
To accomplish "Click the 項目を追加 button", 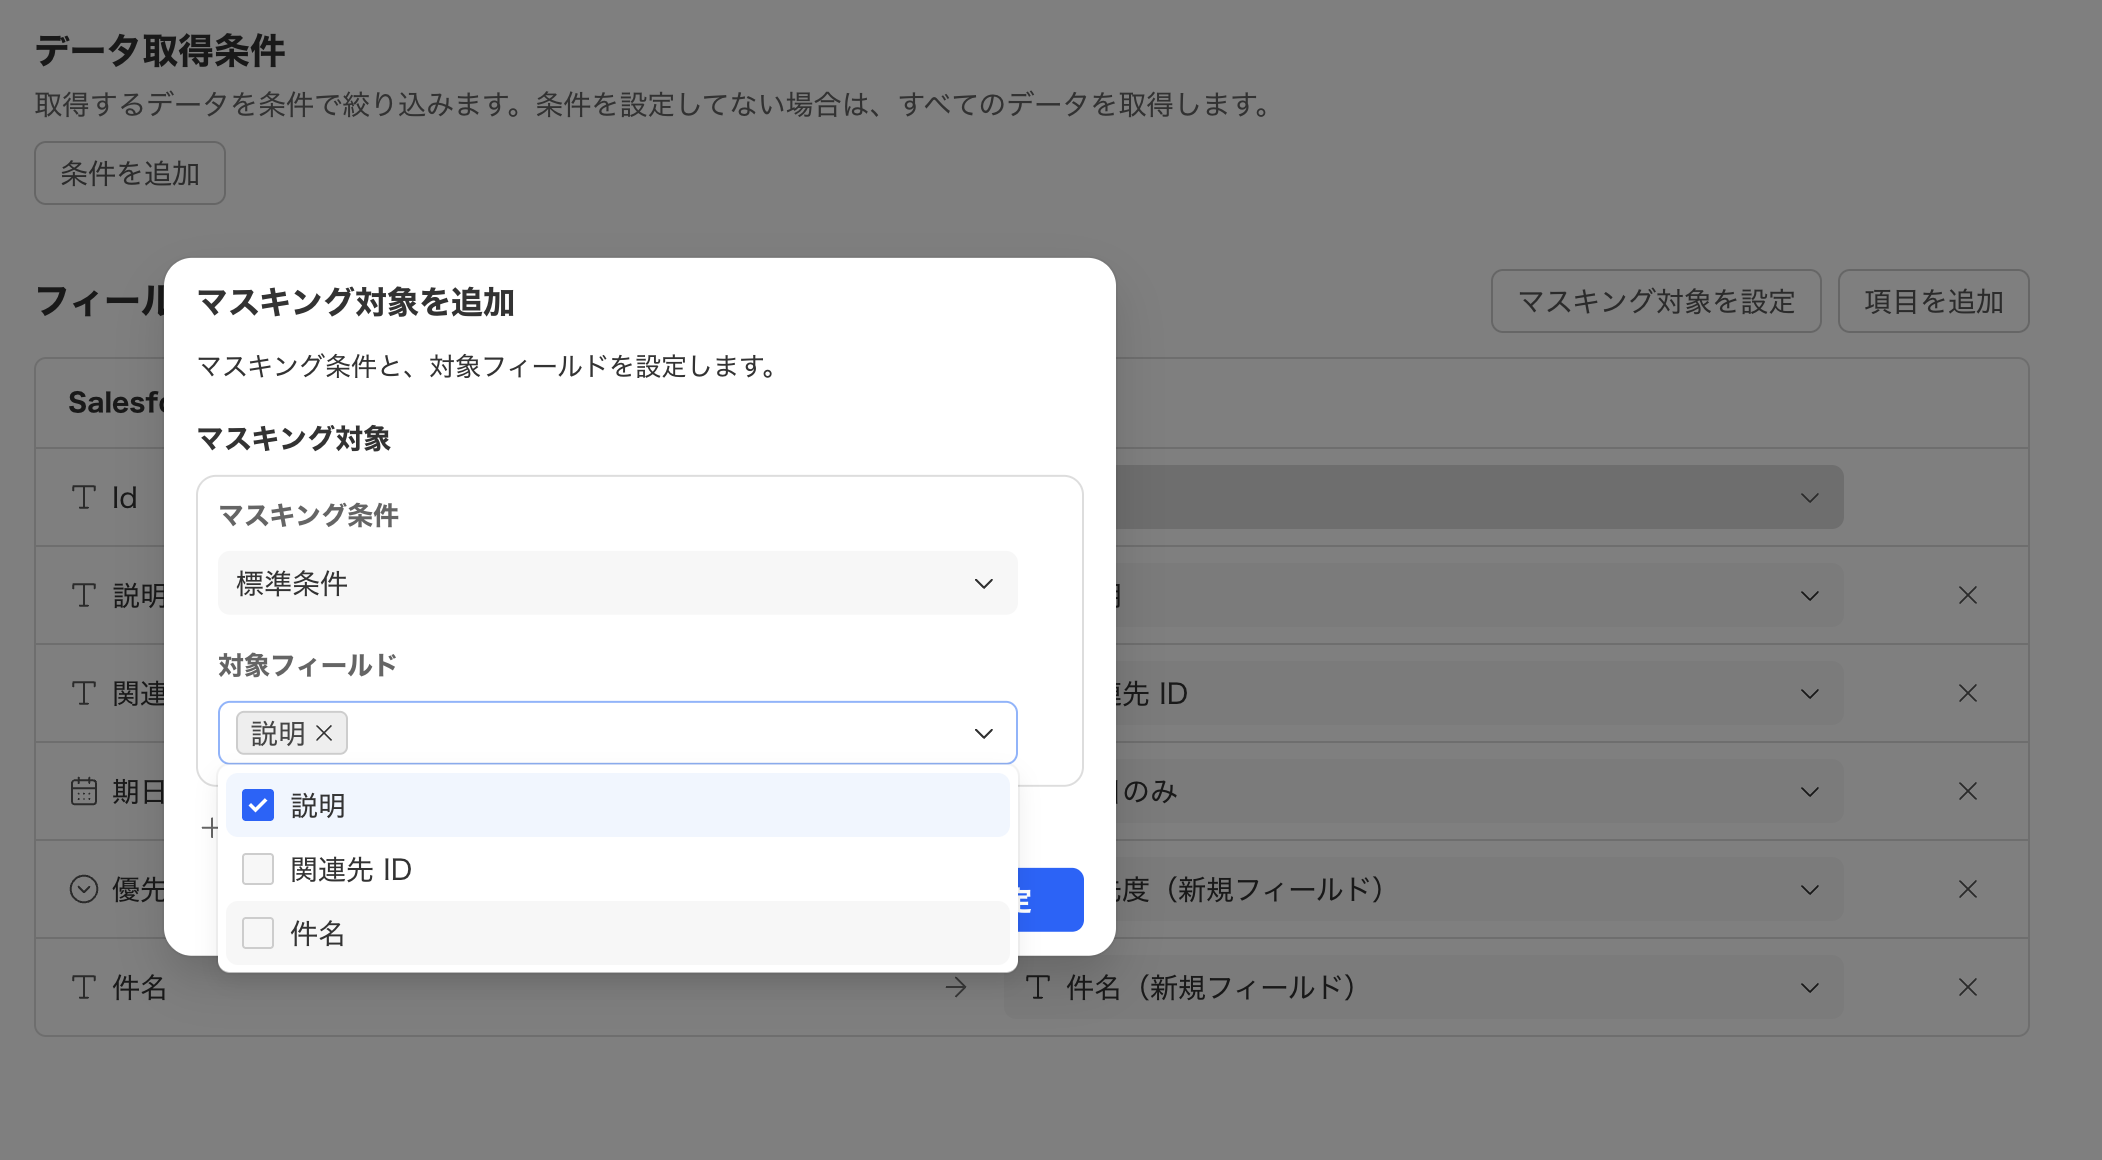I will click(1932, 301).
